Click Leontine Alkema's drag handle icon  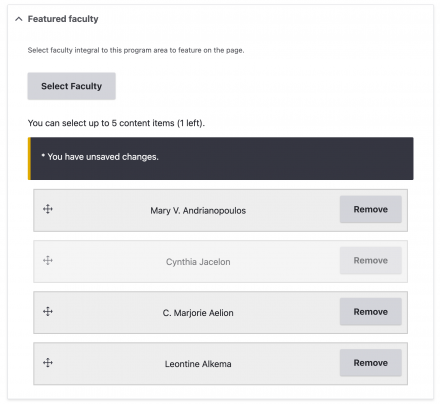pos(48,362)
